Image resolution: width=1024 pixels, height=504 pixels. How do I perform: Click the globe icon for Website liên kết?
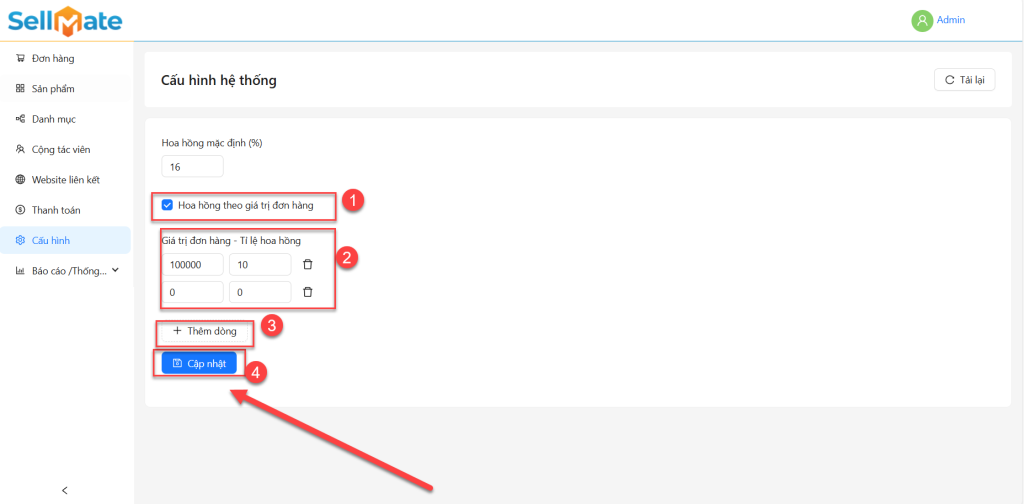click(x=21, y=180)
